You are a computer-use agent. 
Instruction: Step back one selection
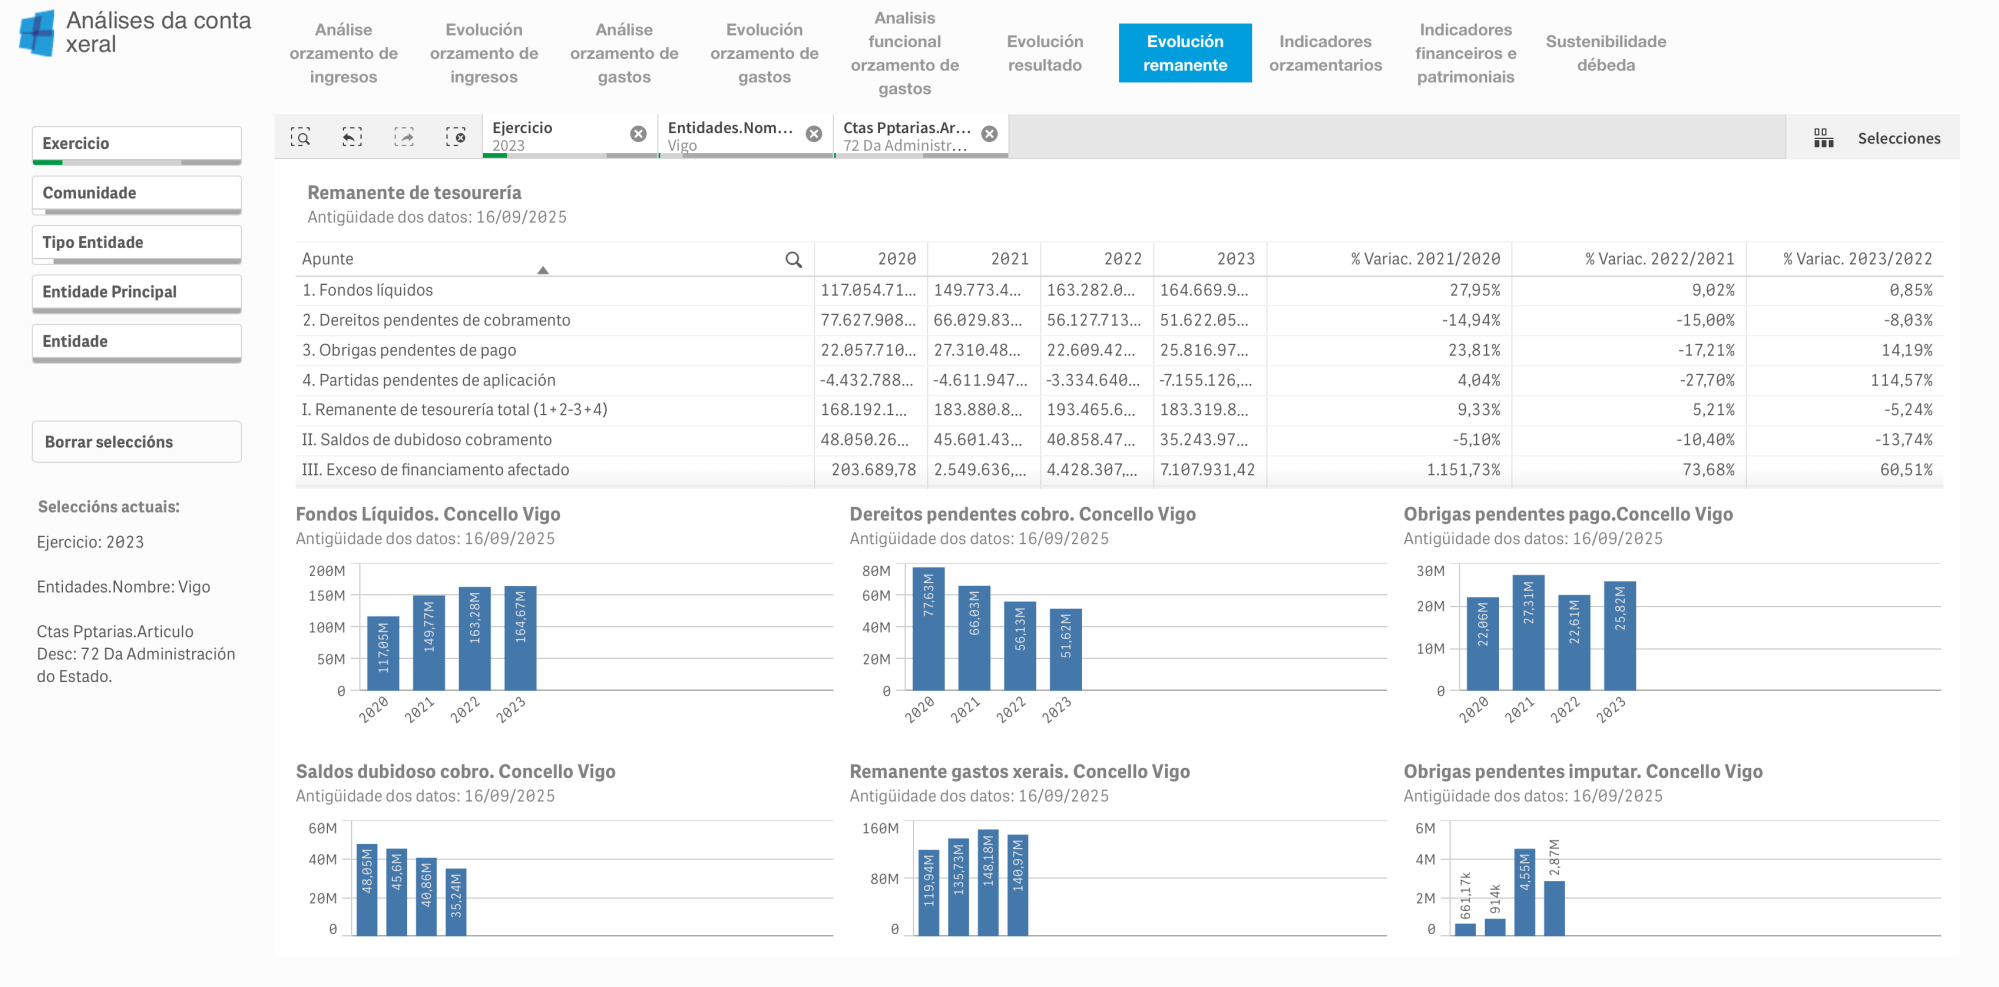[x=352, y=137]
